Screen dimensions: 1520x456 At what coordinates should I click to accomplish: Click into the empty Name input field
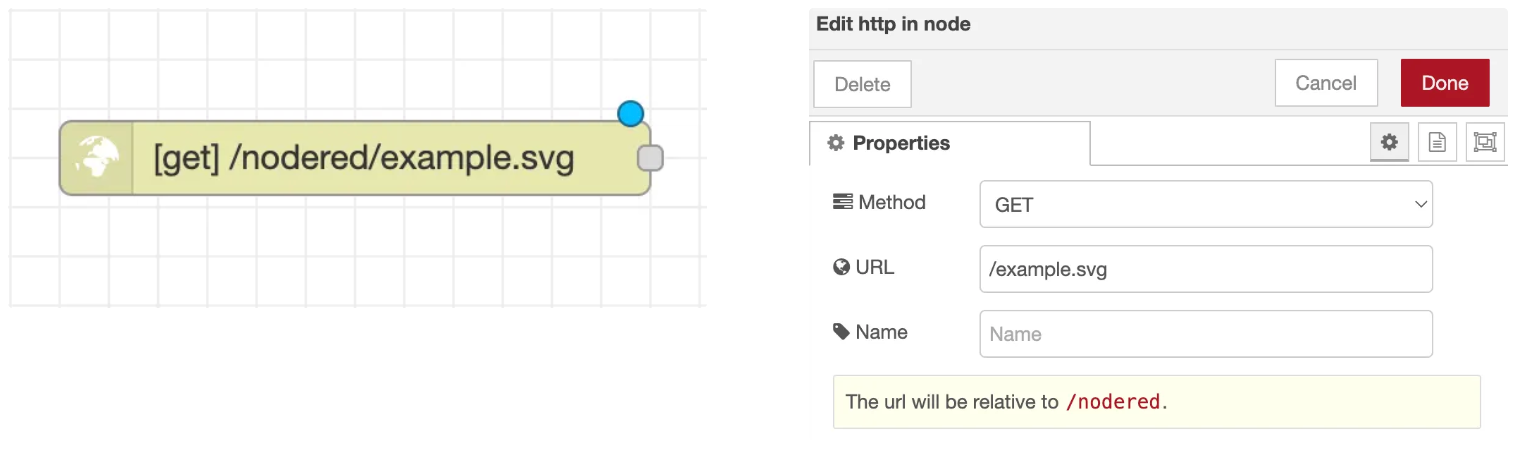(1205, 334)
